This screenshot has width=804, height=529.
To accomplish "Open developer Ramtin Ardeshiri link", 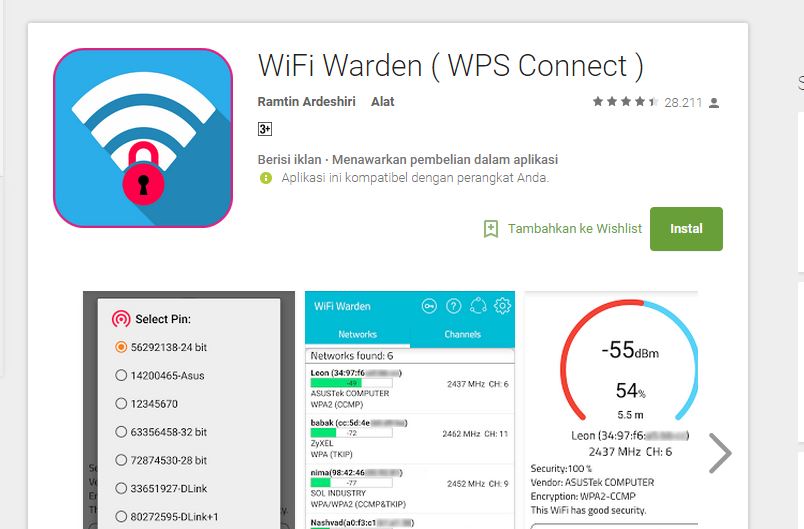I will click(x=306, y=101).
